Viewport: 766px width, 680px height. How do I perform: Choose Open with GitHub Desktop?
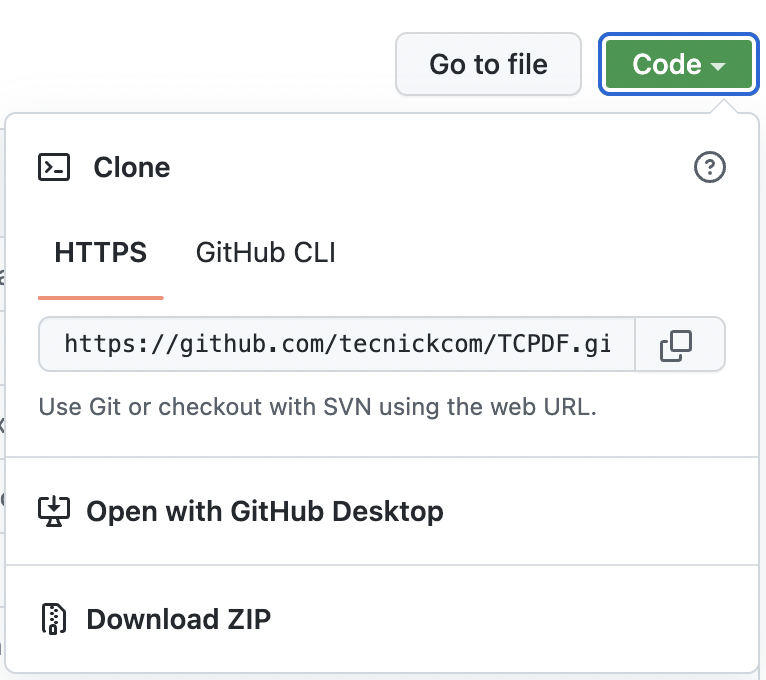[x=264, y=511]
